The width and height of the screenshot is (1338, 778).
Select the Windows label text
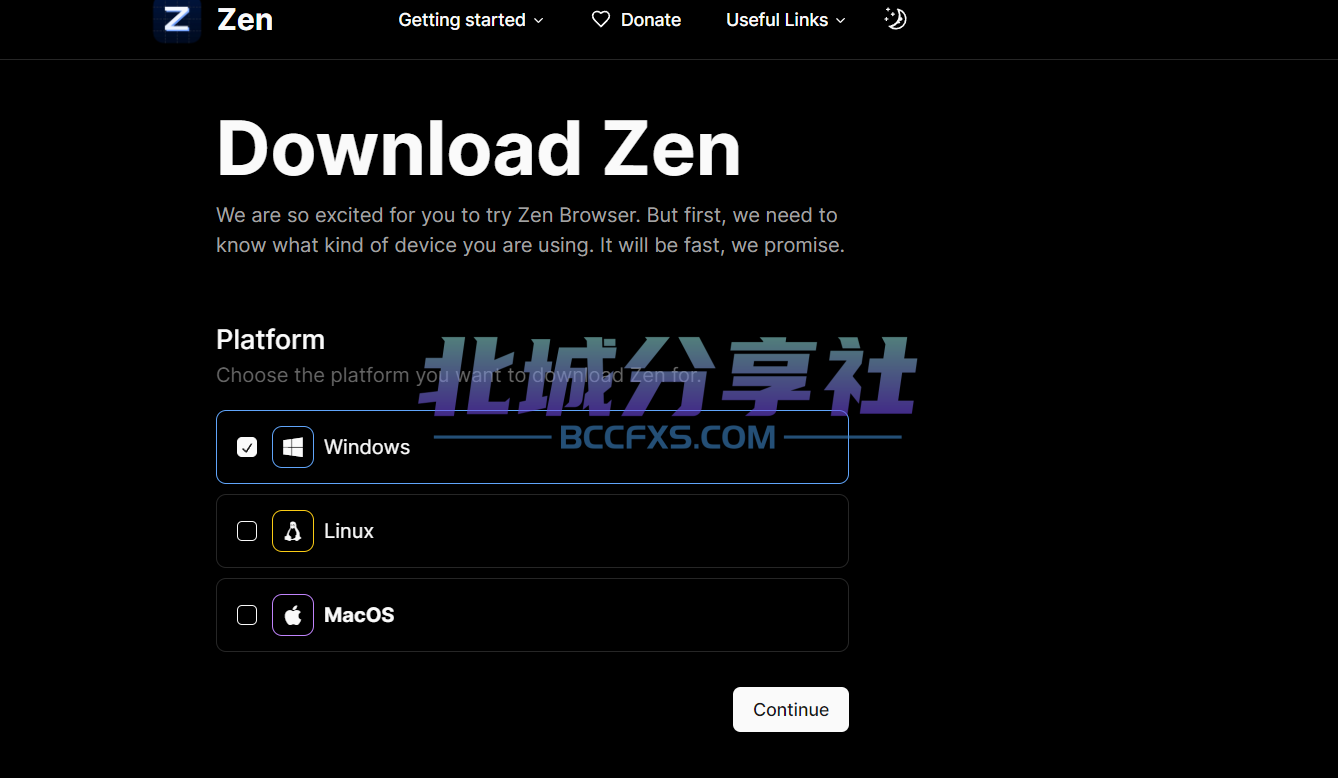coord(367,447)
